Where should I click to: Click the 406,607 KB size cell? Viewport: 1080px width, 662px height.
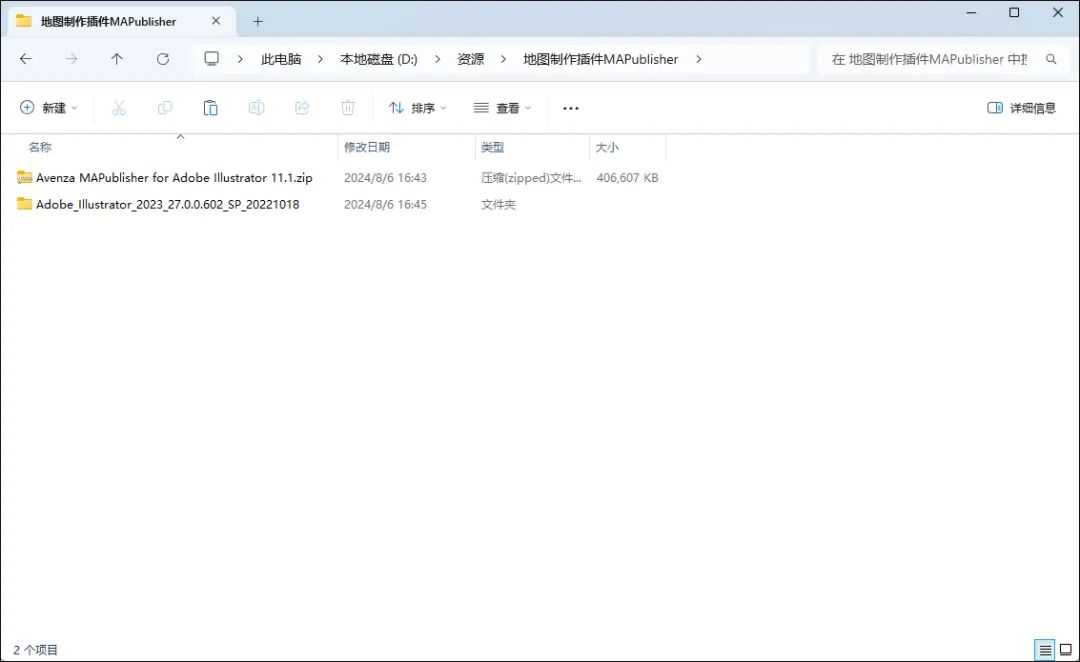[627, 177]
